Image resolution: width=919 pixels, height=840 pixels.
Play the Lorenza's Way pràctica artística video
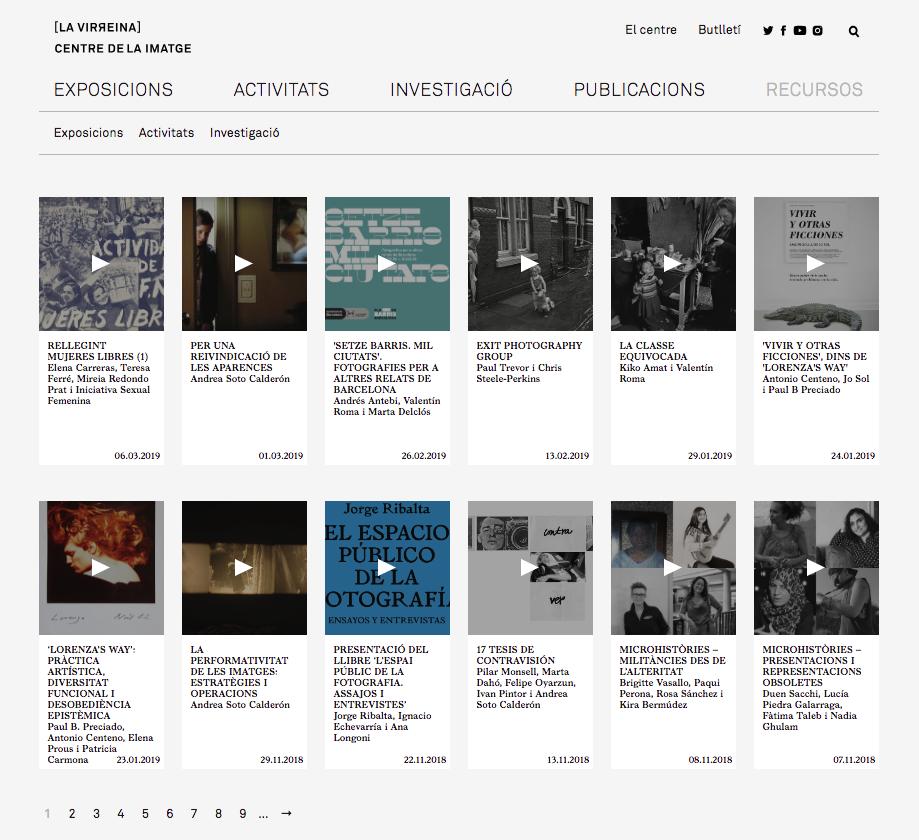[101, 567]
